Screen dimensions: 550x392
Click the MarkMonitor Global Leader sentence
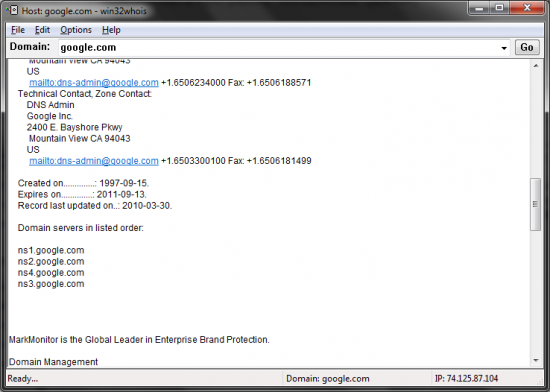(x=139, y=340)
